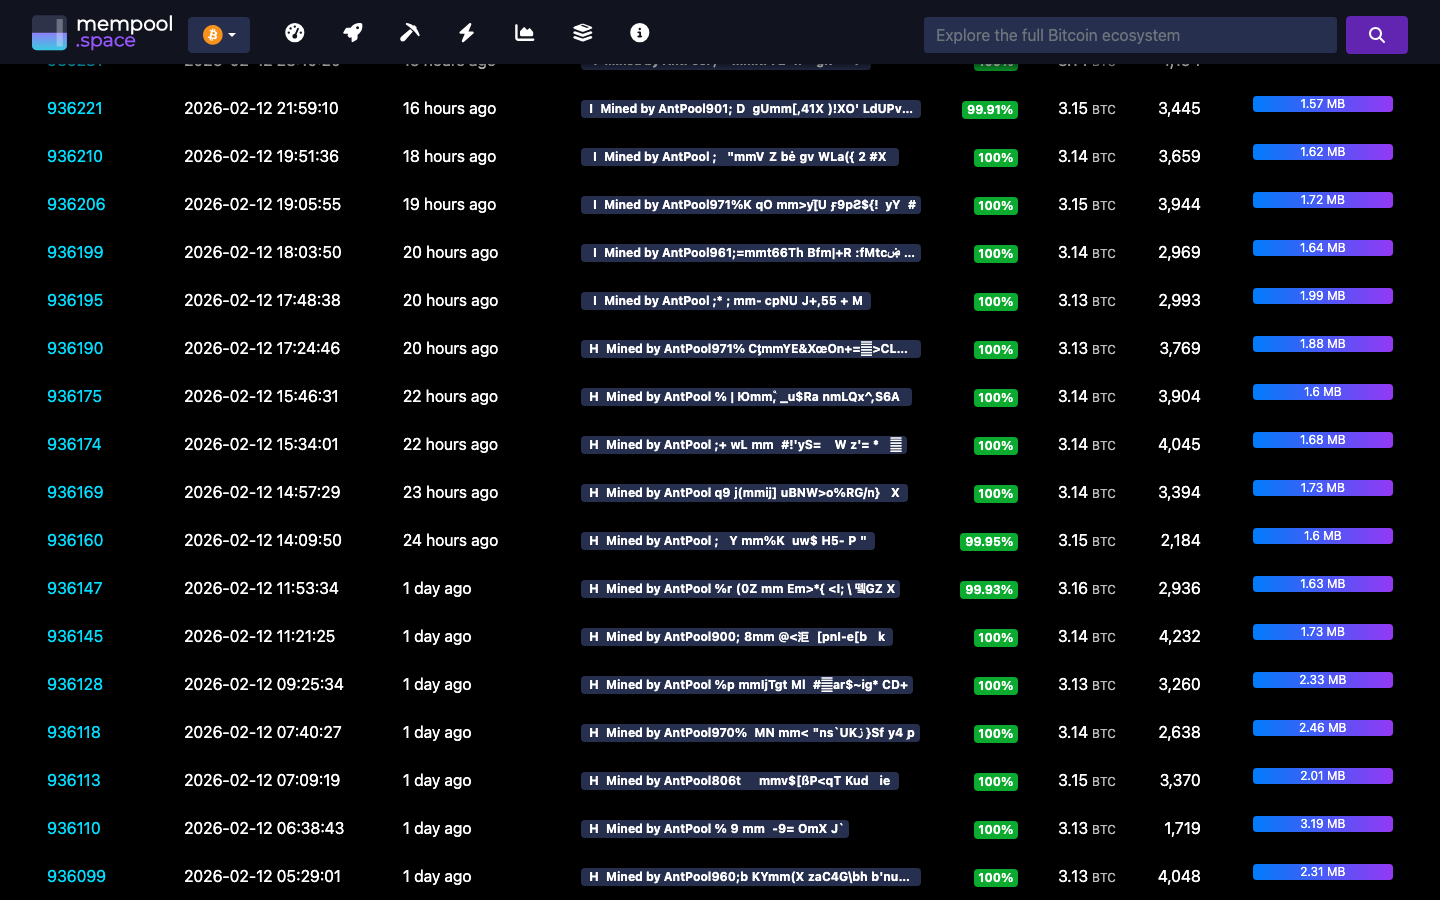Open the AntPool901 miner tag
1440x900 pixels.
click(752, 109)
